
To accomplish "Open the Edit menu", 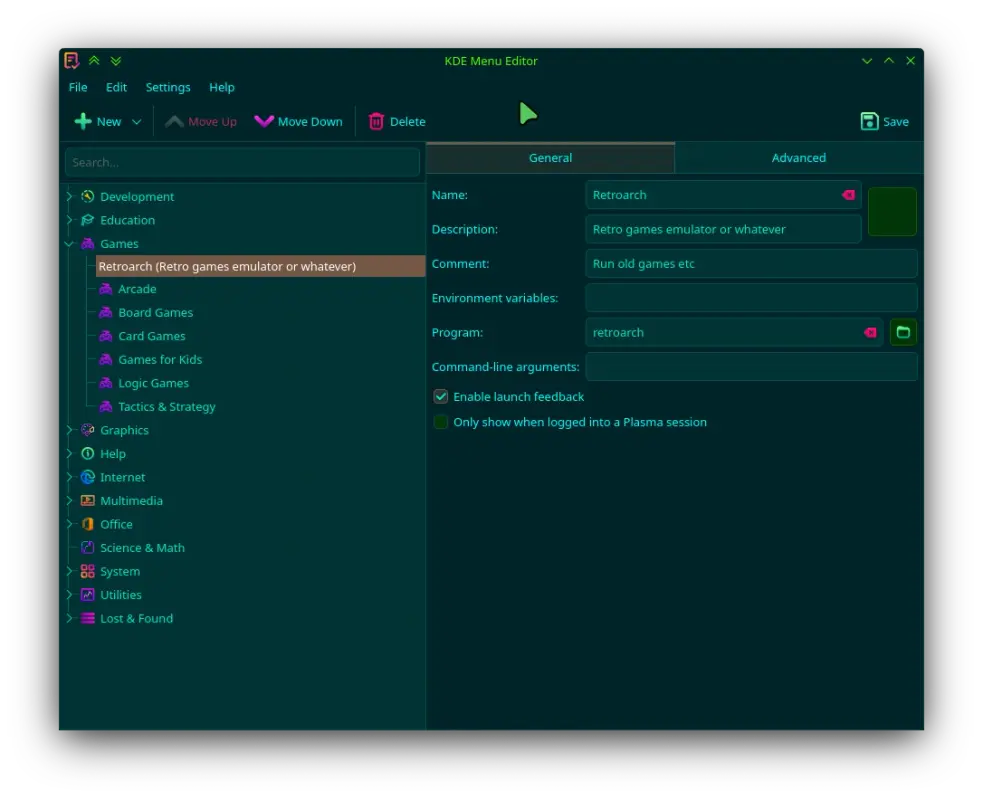I will pos(116,87).
